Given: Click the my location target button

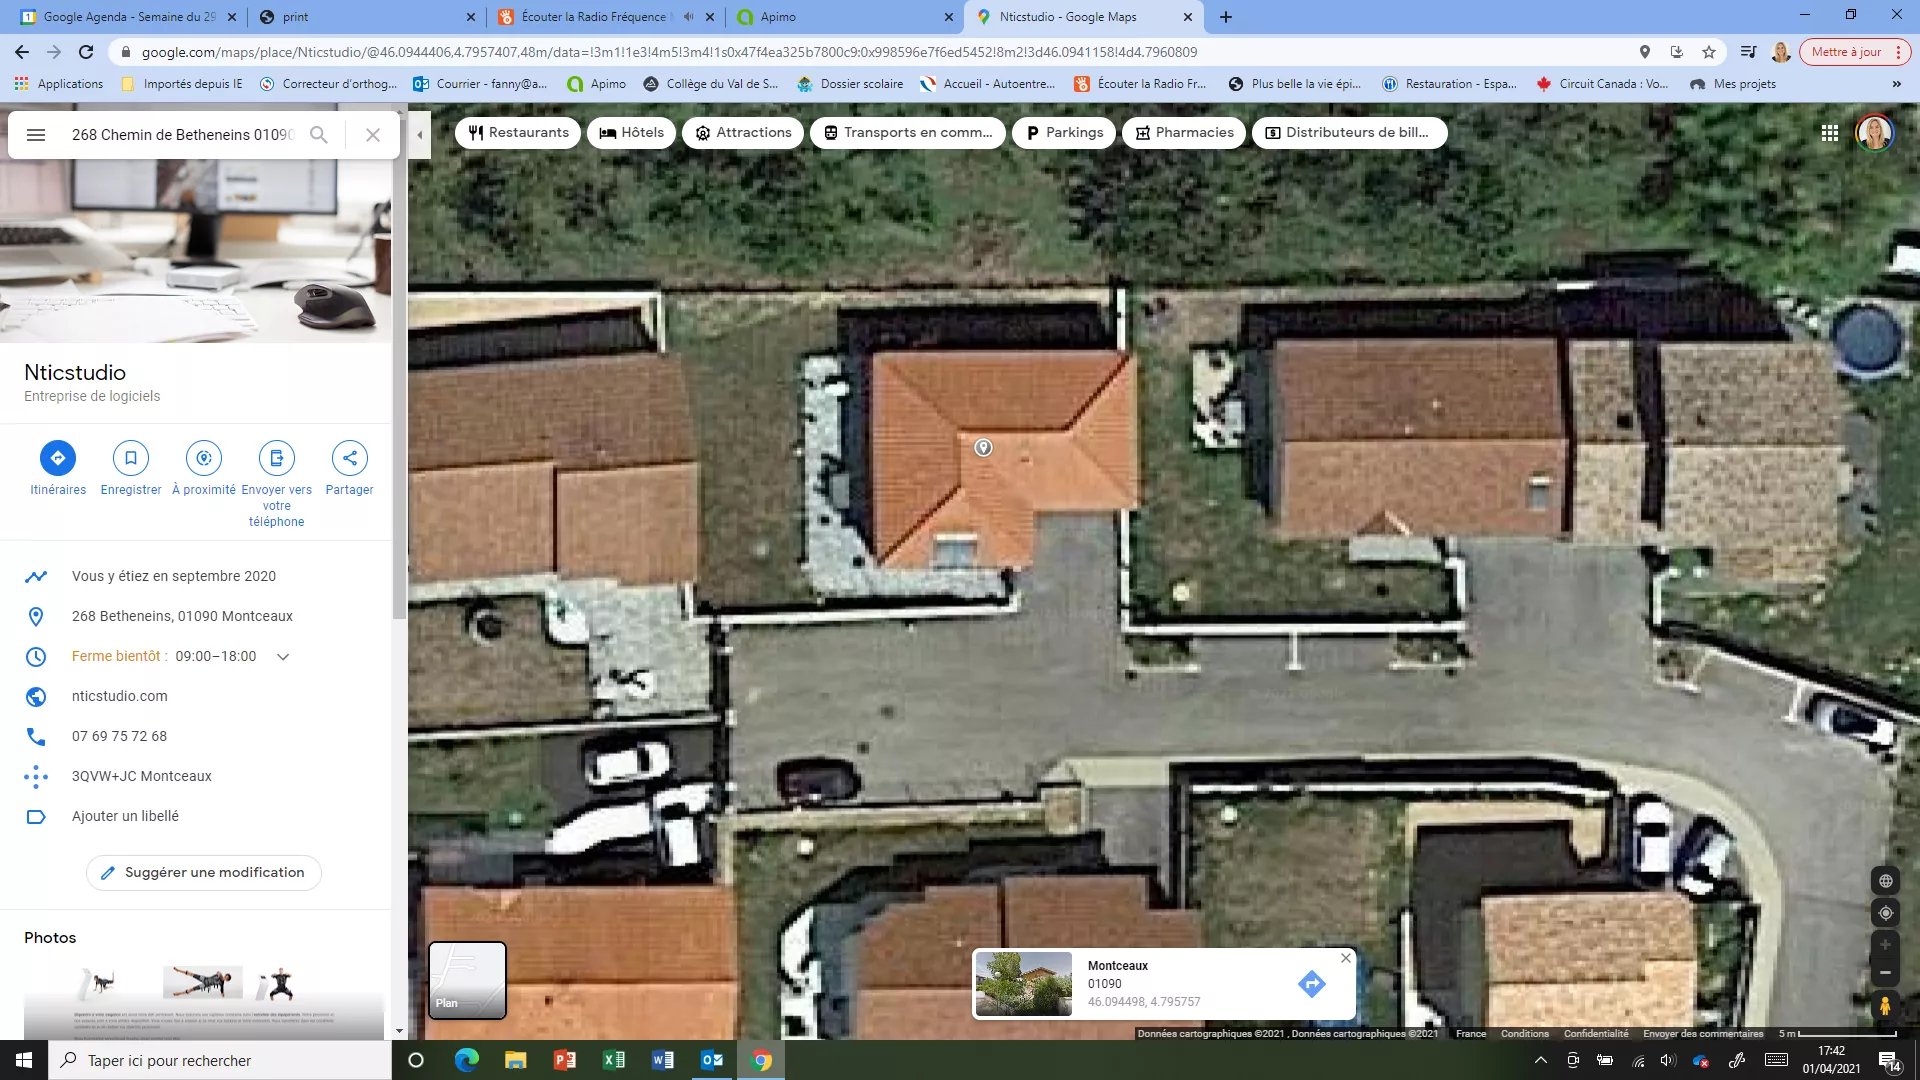Looking at the screenshot, I should [1885, 913].
